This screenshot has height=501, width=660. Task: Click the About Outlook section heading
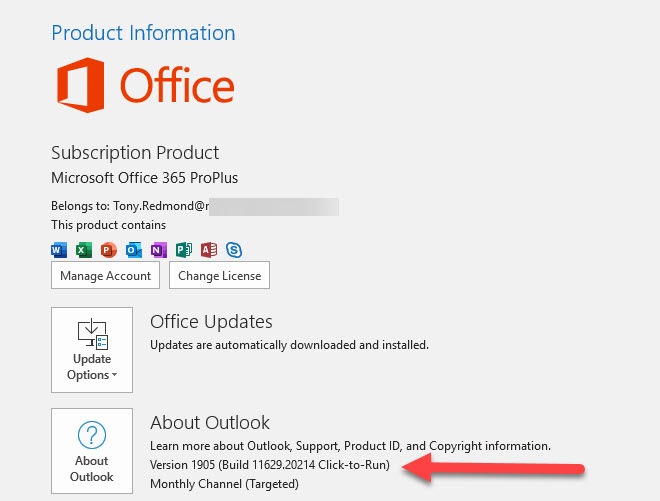click(210, 423)
